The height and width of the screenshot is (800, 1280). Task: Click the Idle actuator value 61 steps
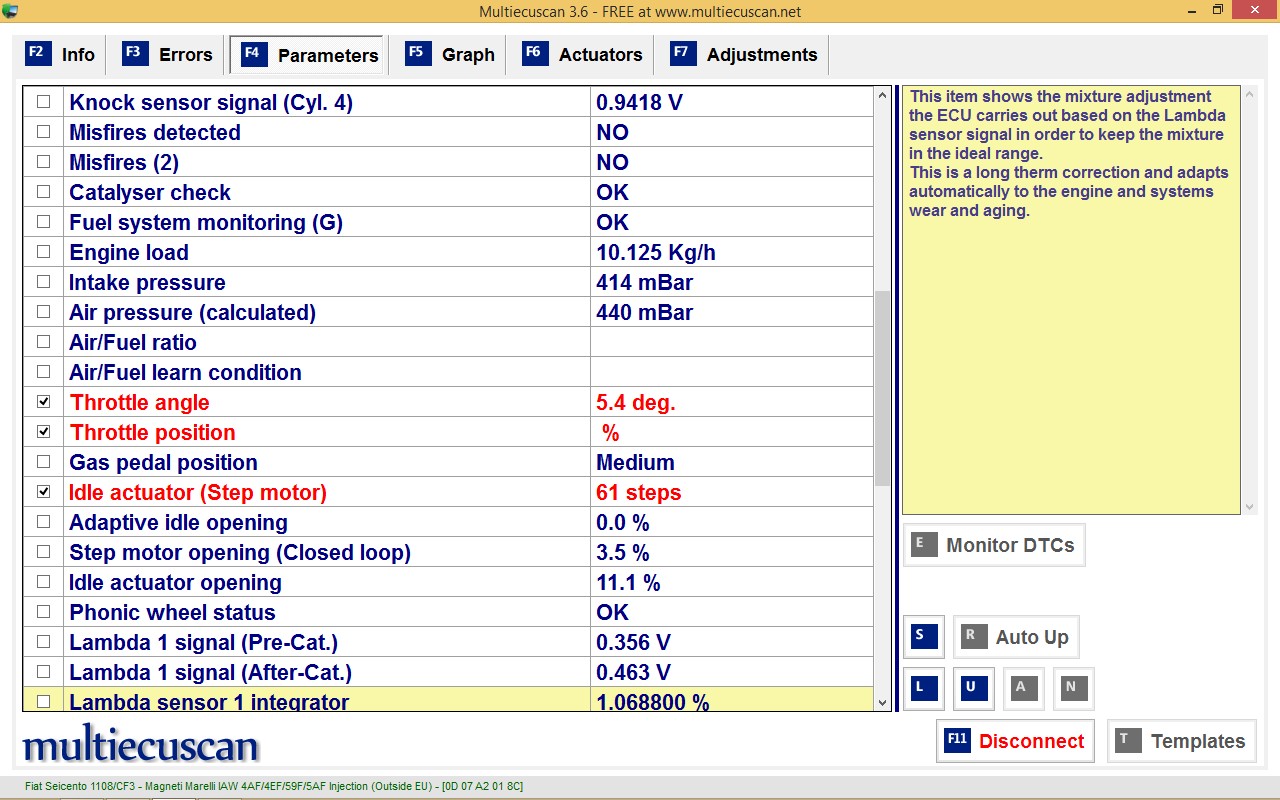pyautogui.click(x=638, y=492)
